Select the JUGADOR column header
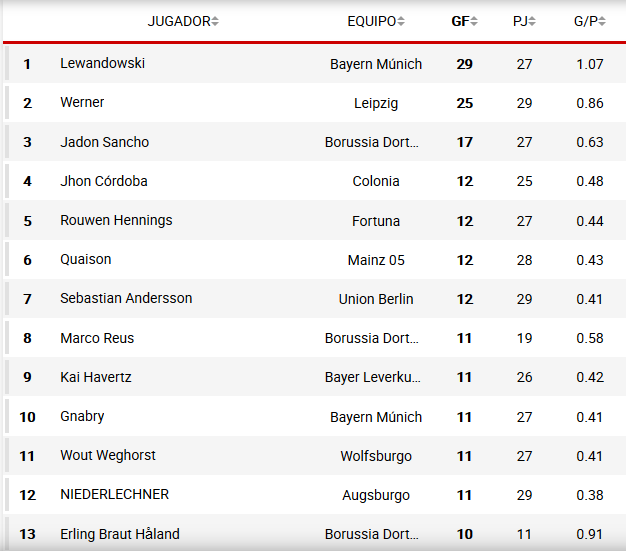626x551 pixels. (179, 21)
